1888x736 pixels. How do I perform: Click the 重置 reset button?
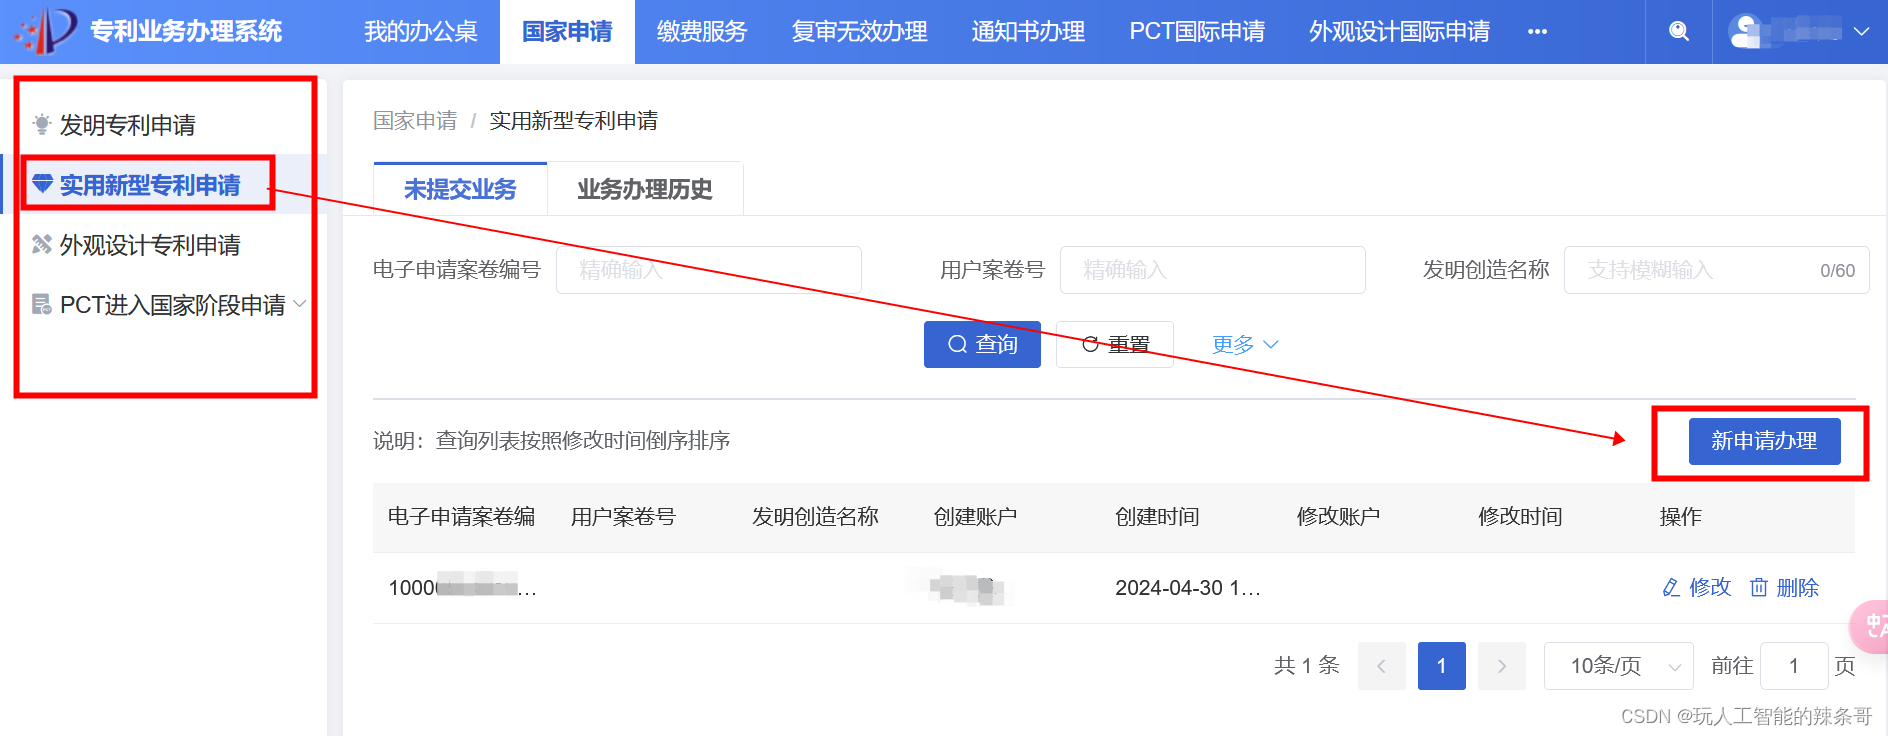coord(1115,344)
